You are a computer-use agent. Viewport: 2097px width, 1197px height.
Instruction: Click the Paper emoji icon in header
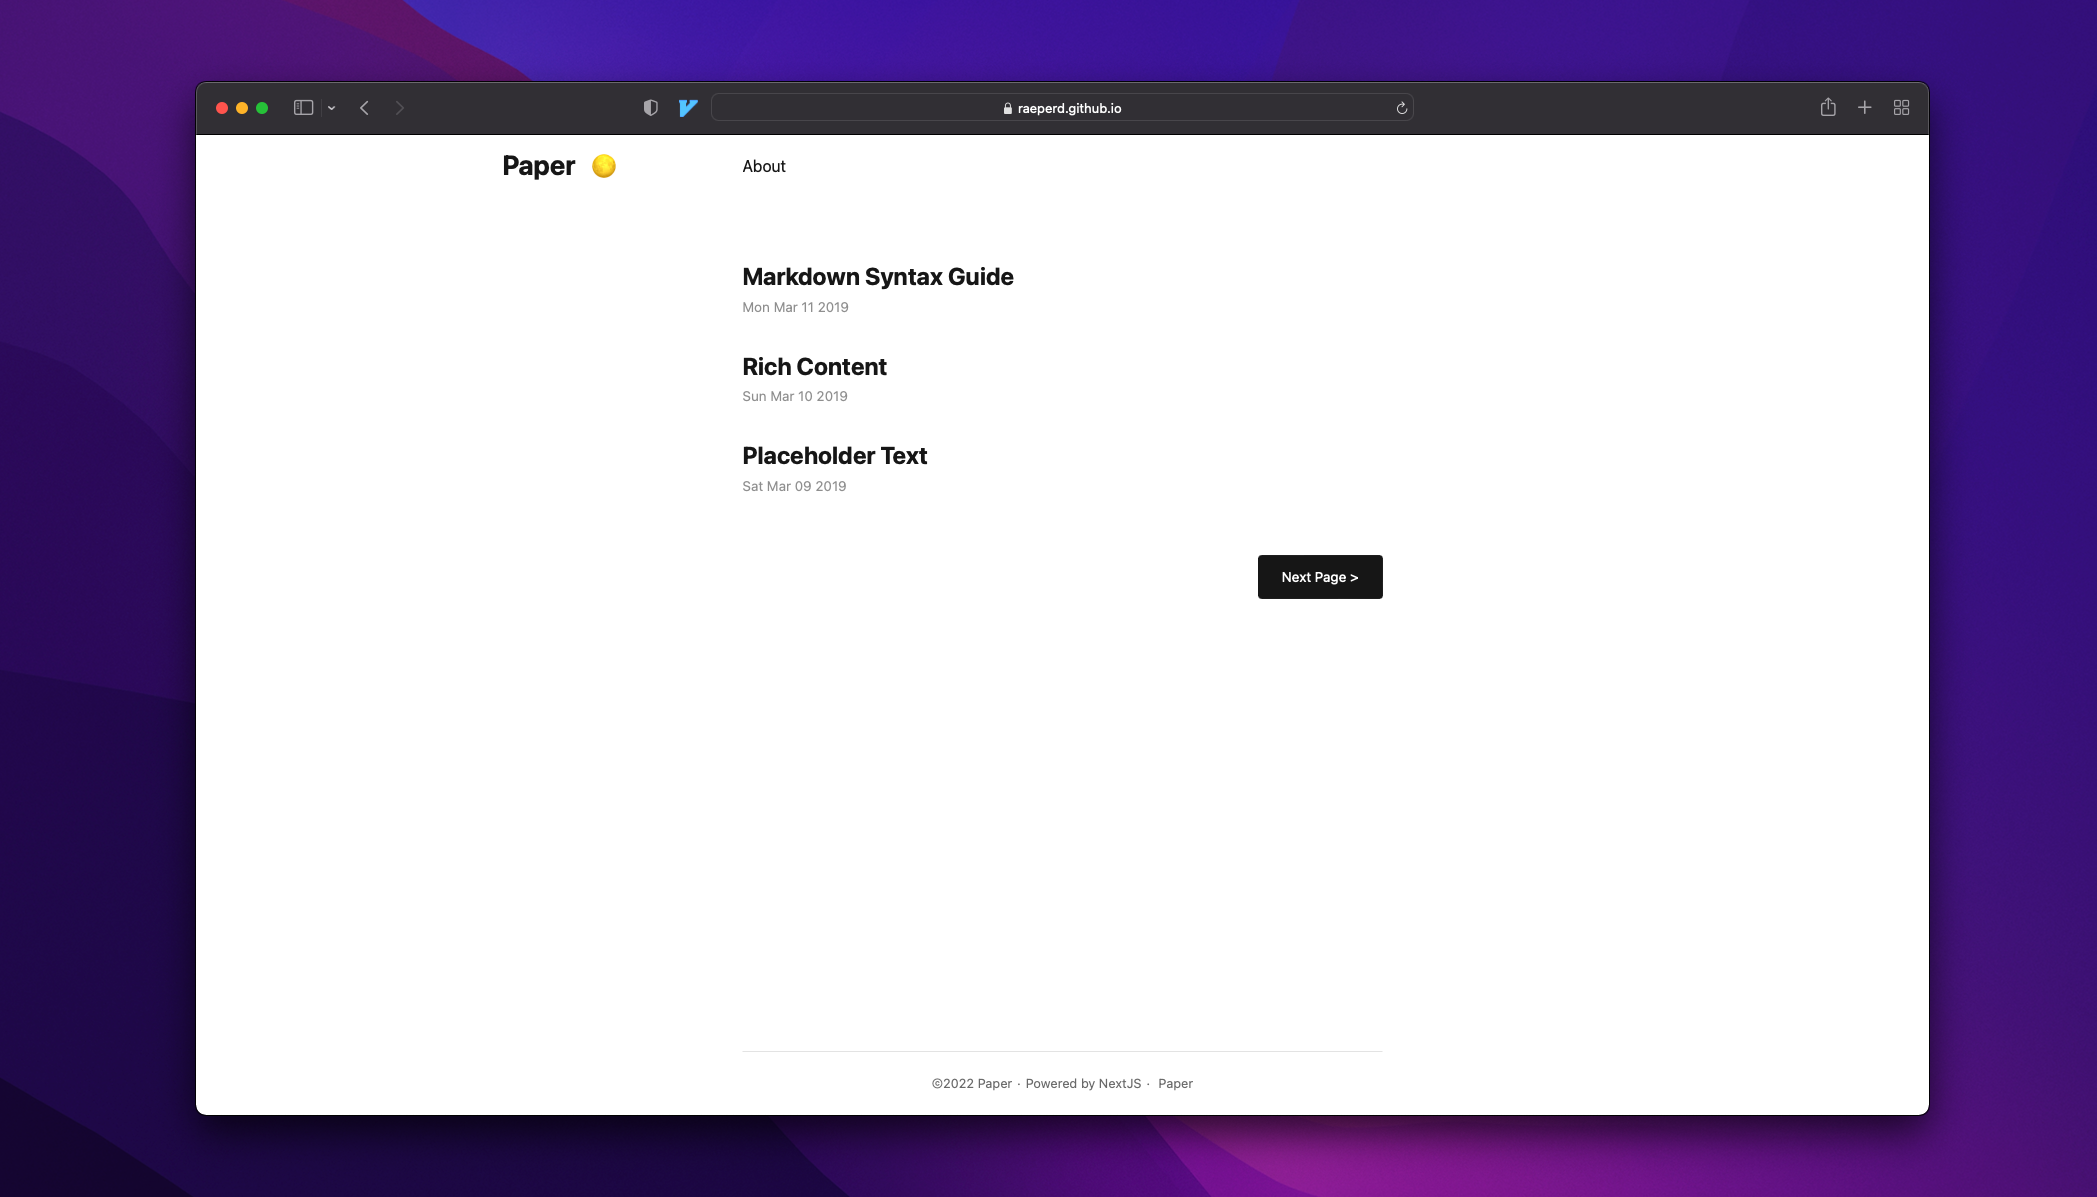coord(602,166)
